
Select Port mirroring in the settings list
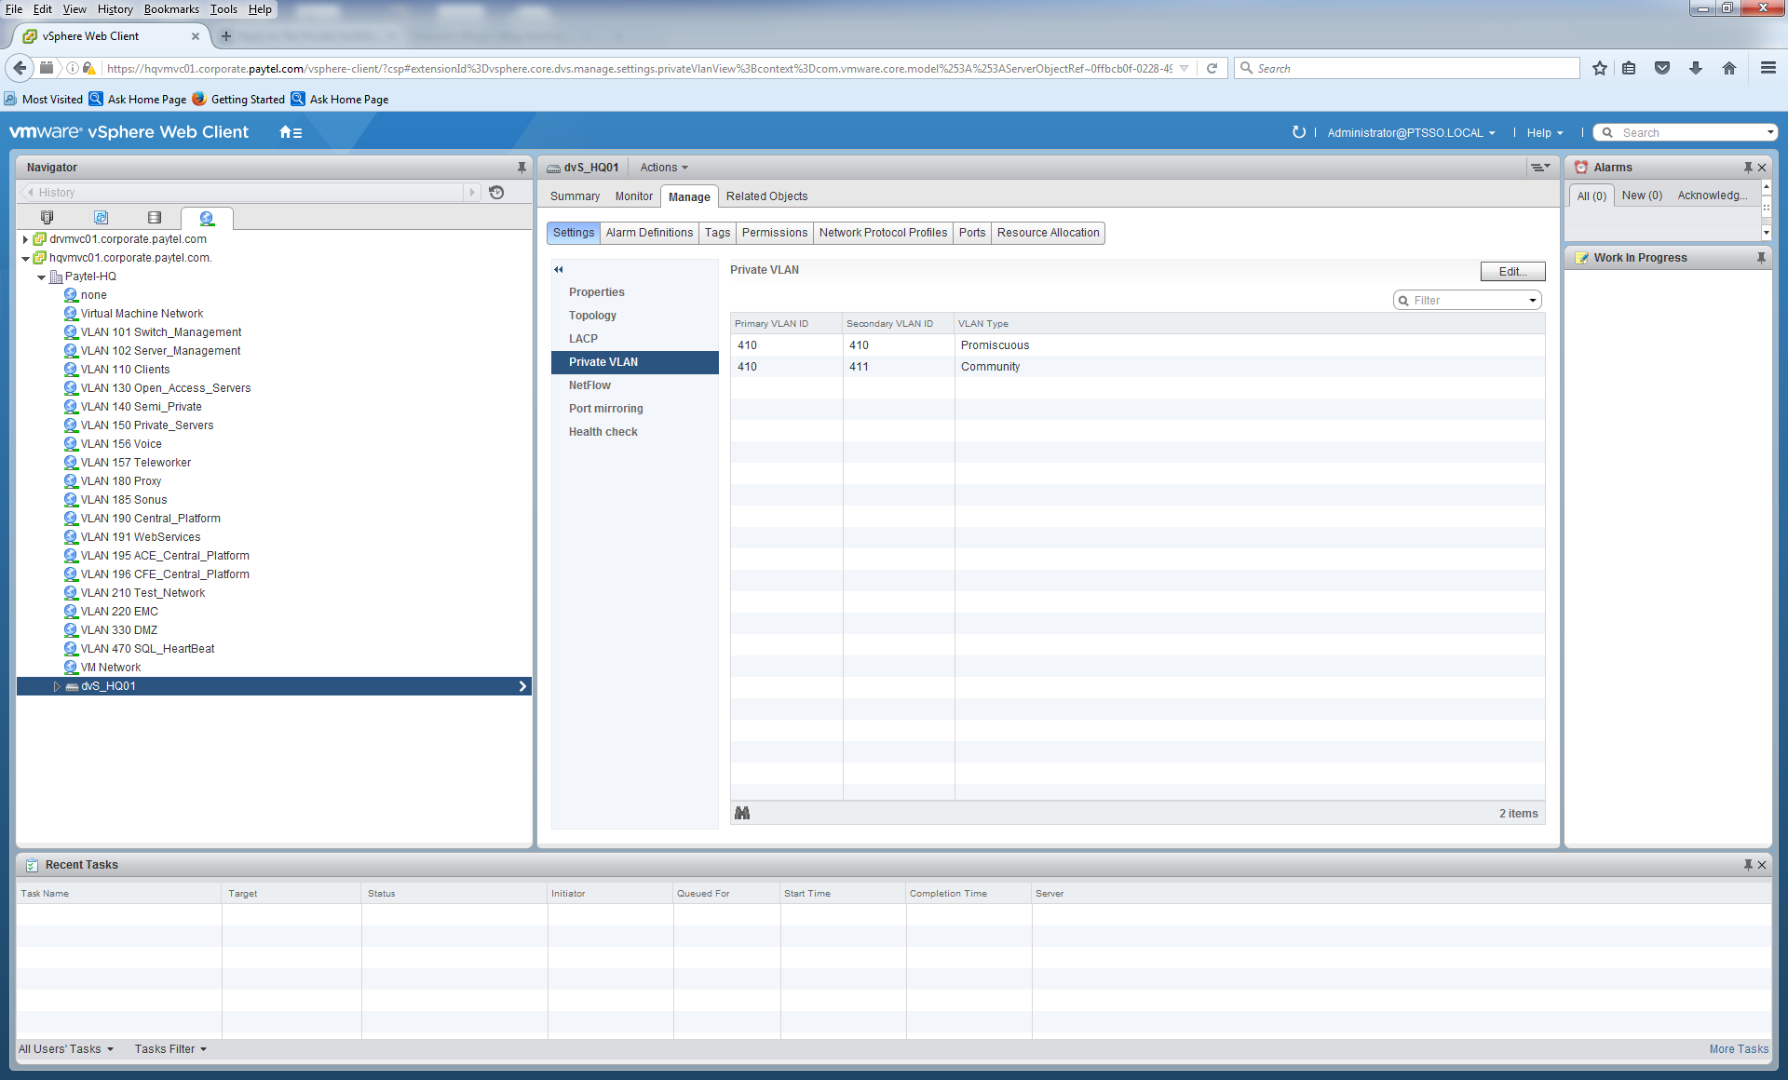(x=635, y=408)
